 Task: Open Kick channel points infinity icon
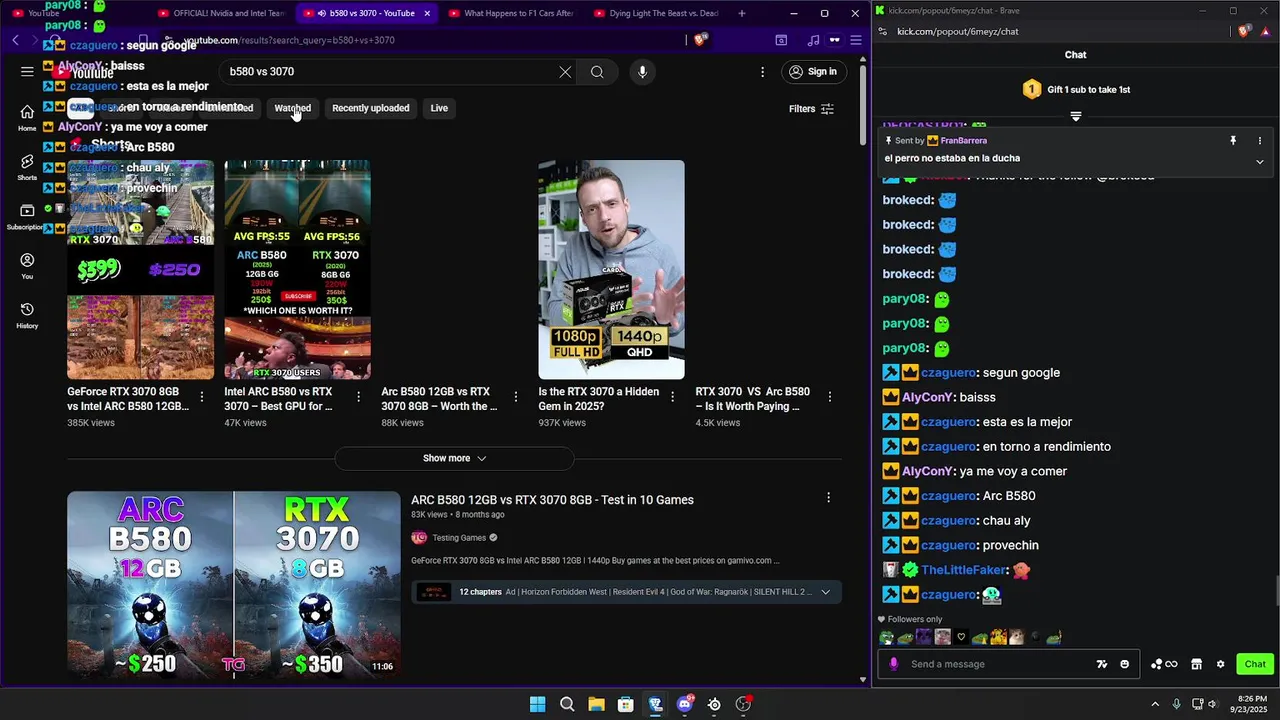(x=1164, y=664)
